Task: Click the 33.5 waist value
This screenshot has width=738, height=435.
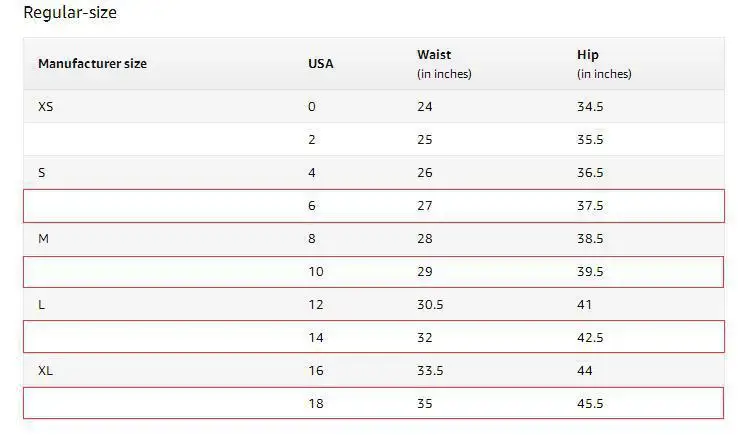Action: click(x=430, y=371)
